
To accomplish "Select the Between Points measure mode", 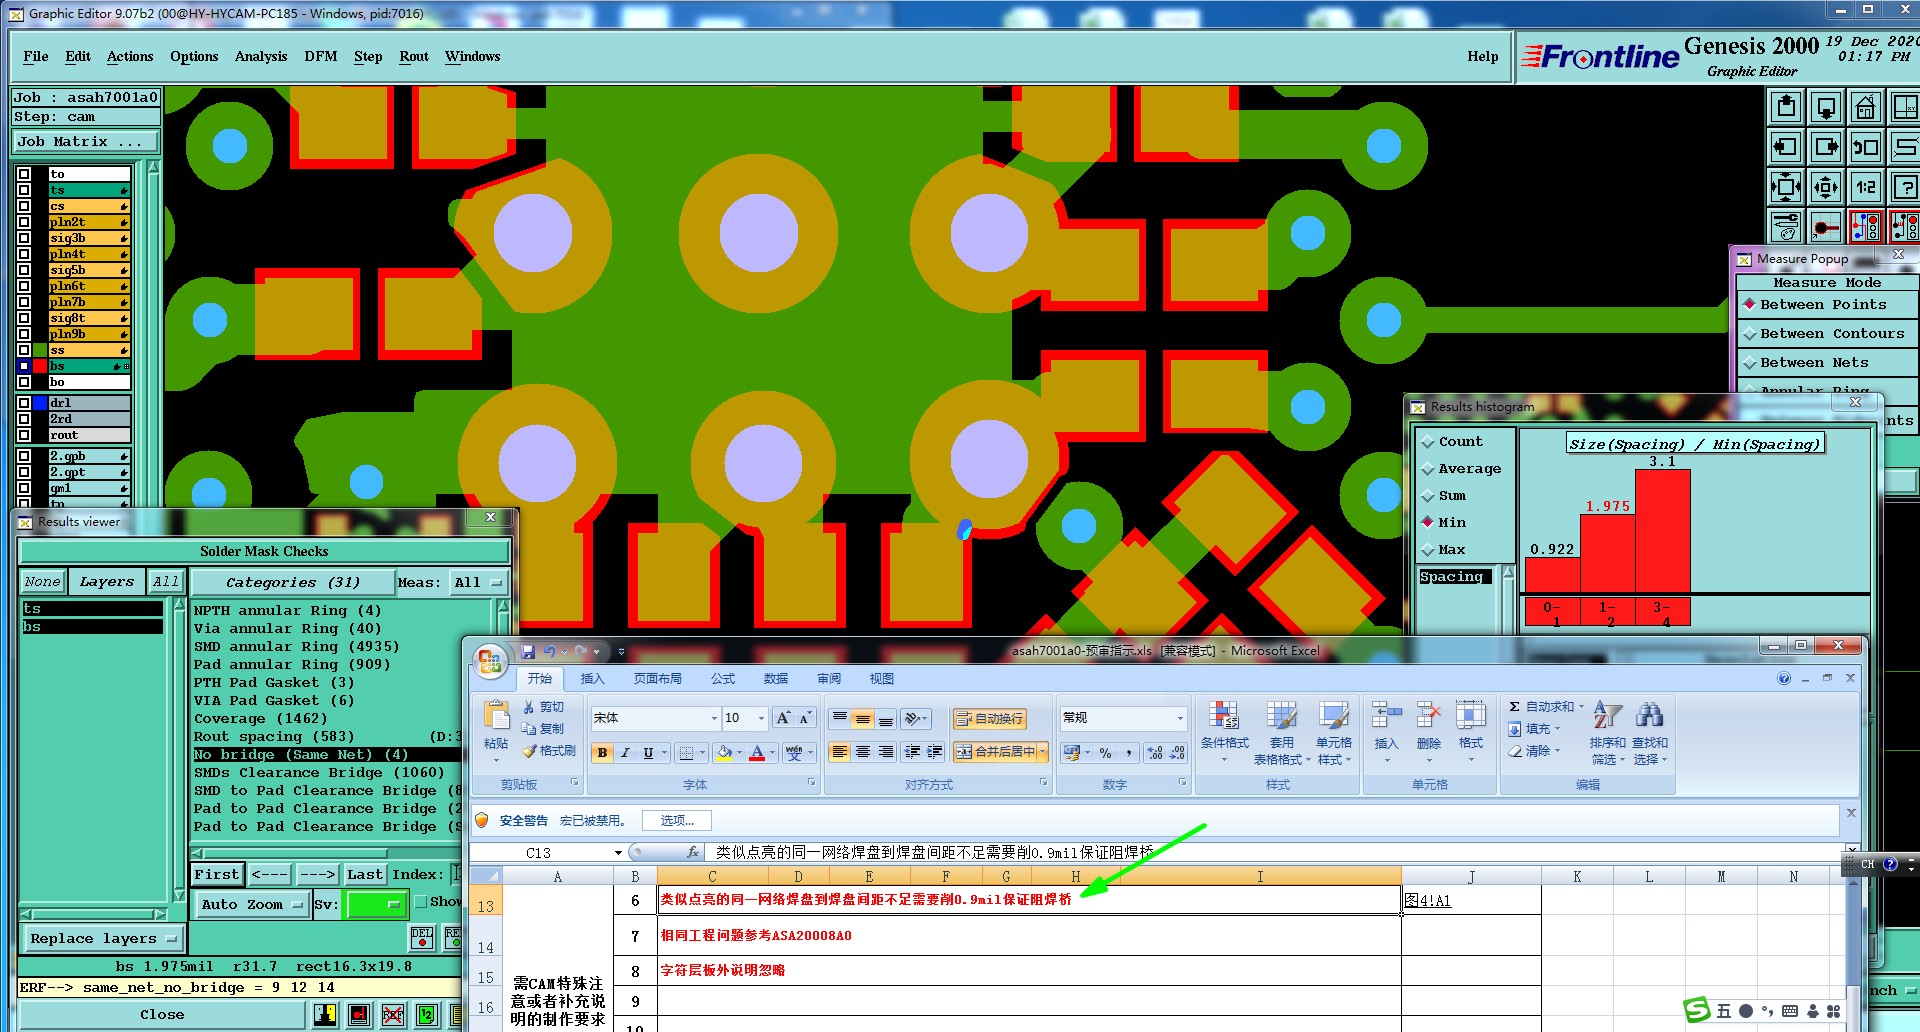I will [1823, 305].
